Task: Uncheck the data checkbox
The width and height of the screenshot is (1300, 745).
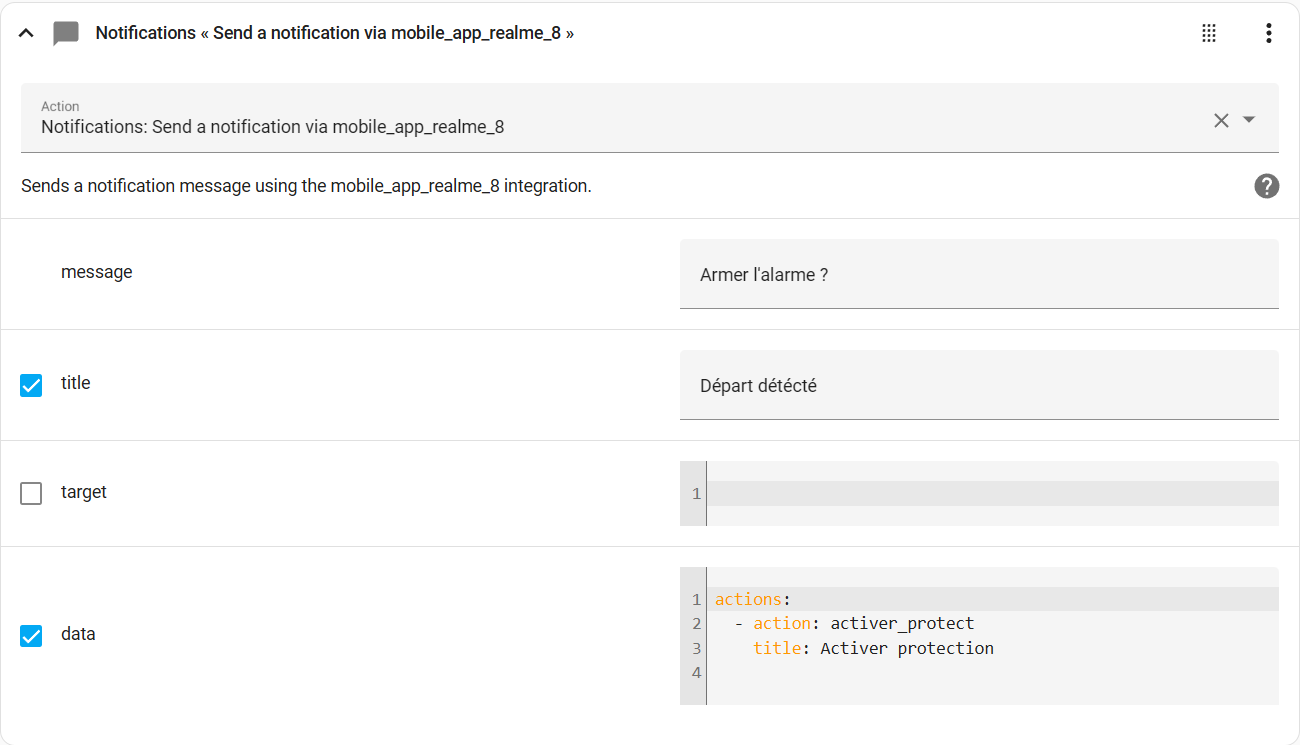Action: pos(31,636)
